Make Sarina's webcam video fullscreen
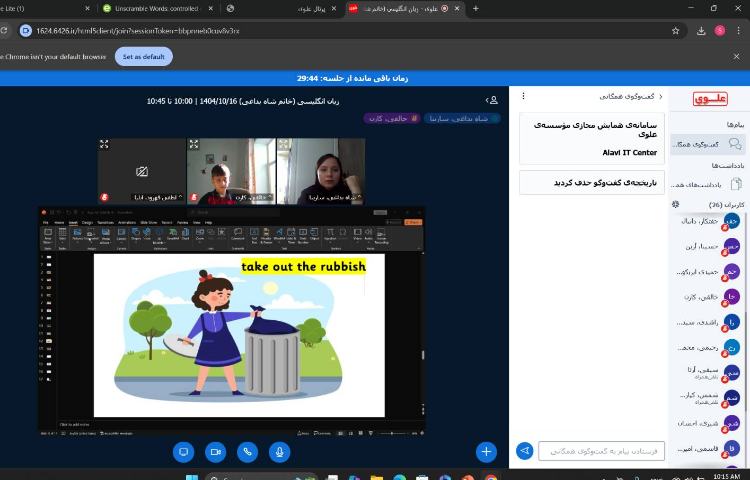Image resolution: width=750 pixels, height=480 pixels. coord(284,145)
